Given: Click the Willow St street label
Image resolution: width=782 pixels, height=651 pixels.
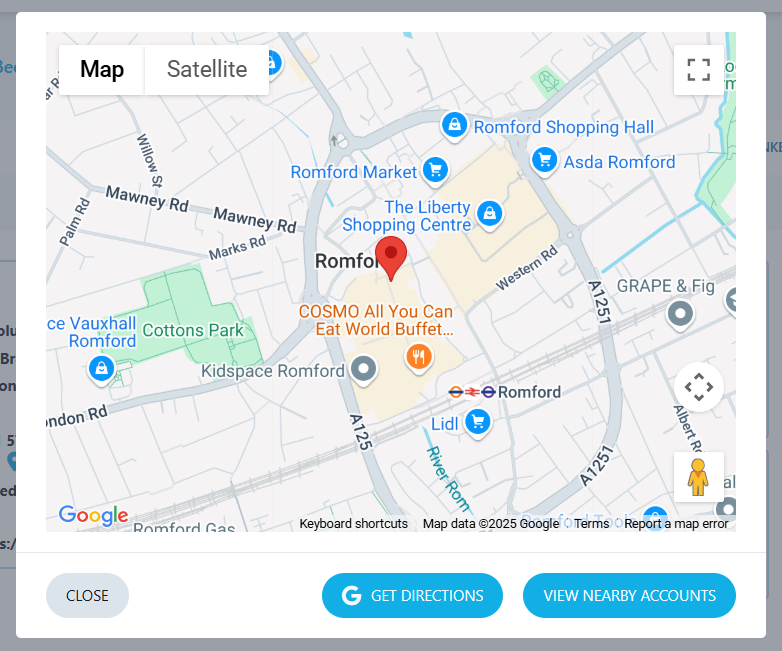Looking at the screenshot, I should 150,161.
